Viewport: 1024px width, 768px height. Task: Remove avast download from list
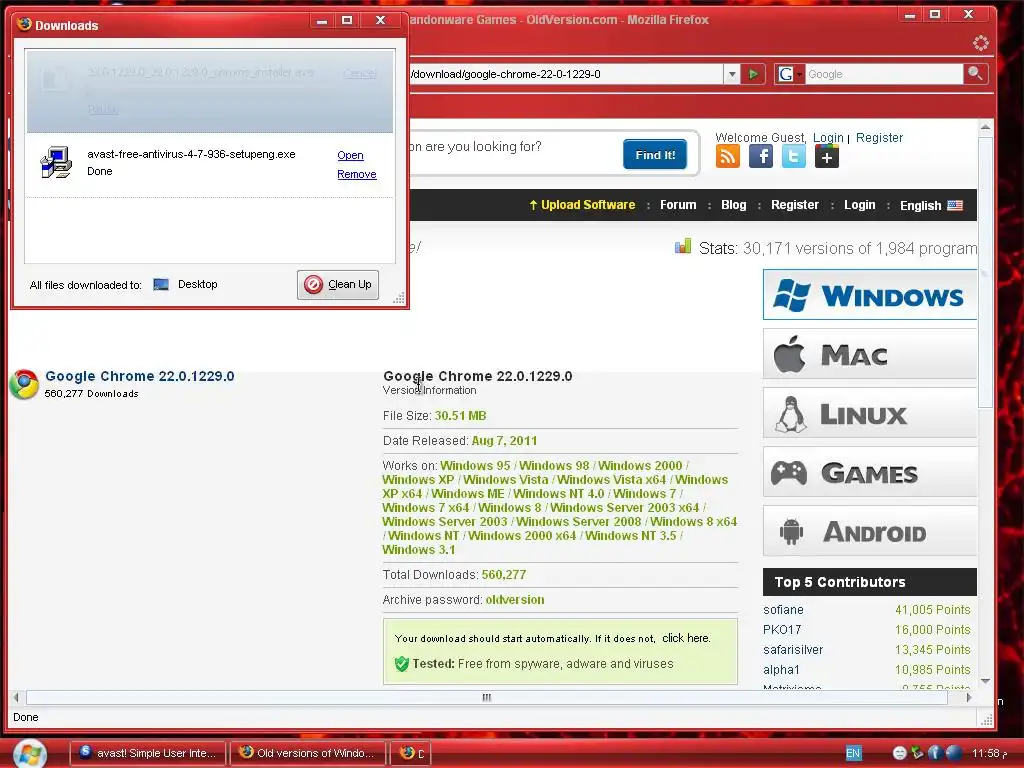pos(357,174)
